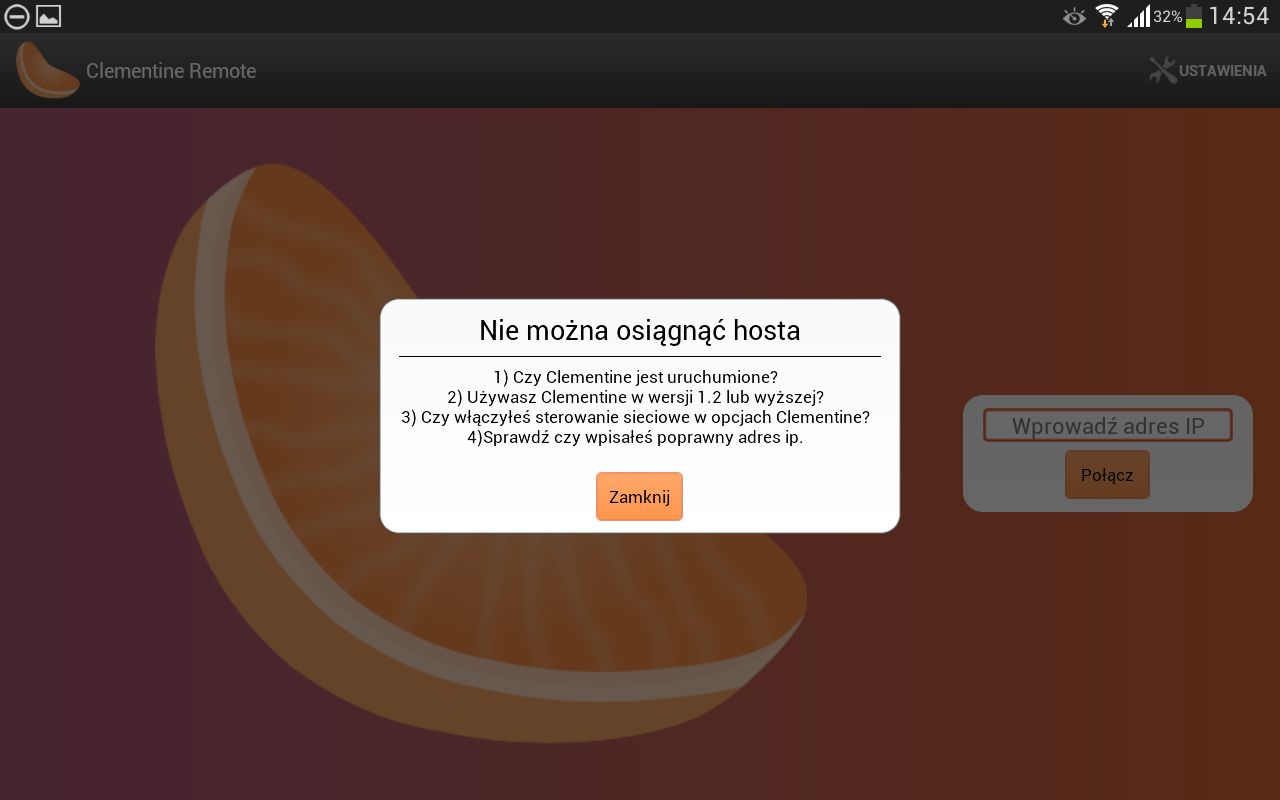The width and height of the screenshot is (1280, 800).
Task: Tap the line '1) Czy Clementine jest uruchumione?'
Action: [635, 377]
